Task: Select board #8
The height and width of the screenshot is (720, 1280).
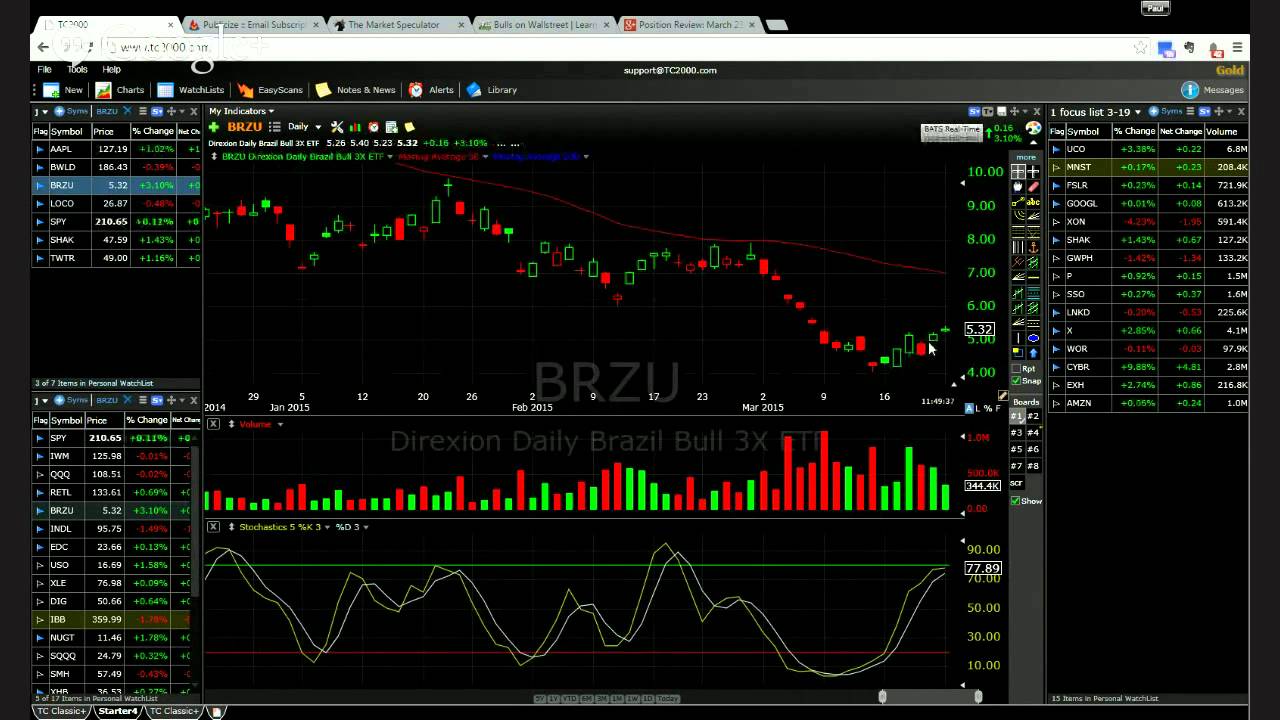Action: point(1033,466)
